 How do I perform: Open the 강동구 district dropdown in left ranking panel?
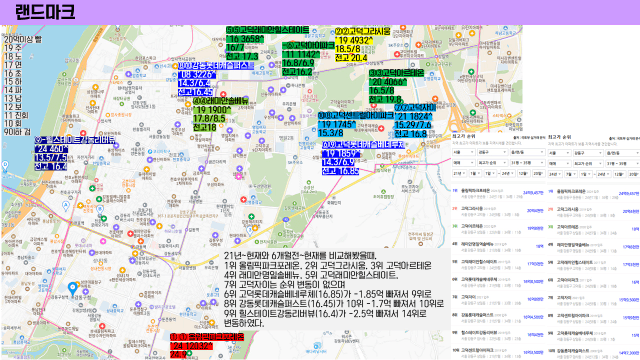(x=492, y=152)
